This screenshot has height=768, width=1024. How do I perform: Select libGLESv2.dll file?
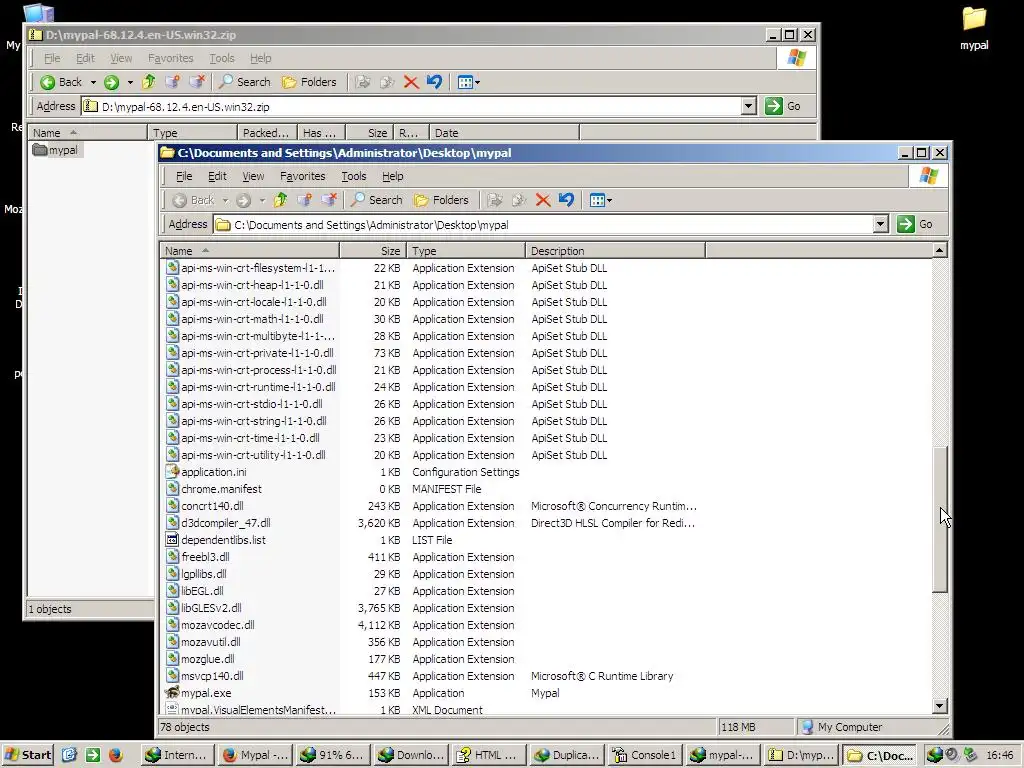click(204, 608)
